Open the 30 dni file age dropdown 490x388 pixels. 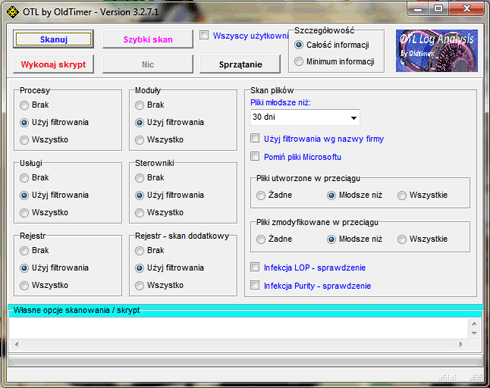click(305, 117)
